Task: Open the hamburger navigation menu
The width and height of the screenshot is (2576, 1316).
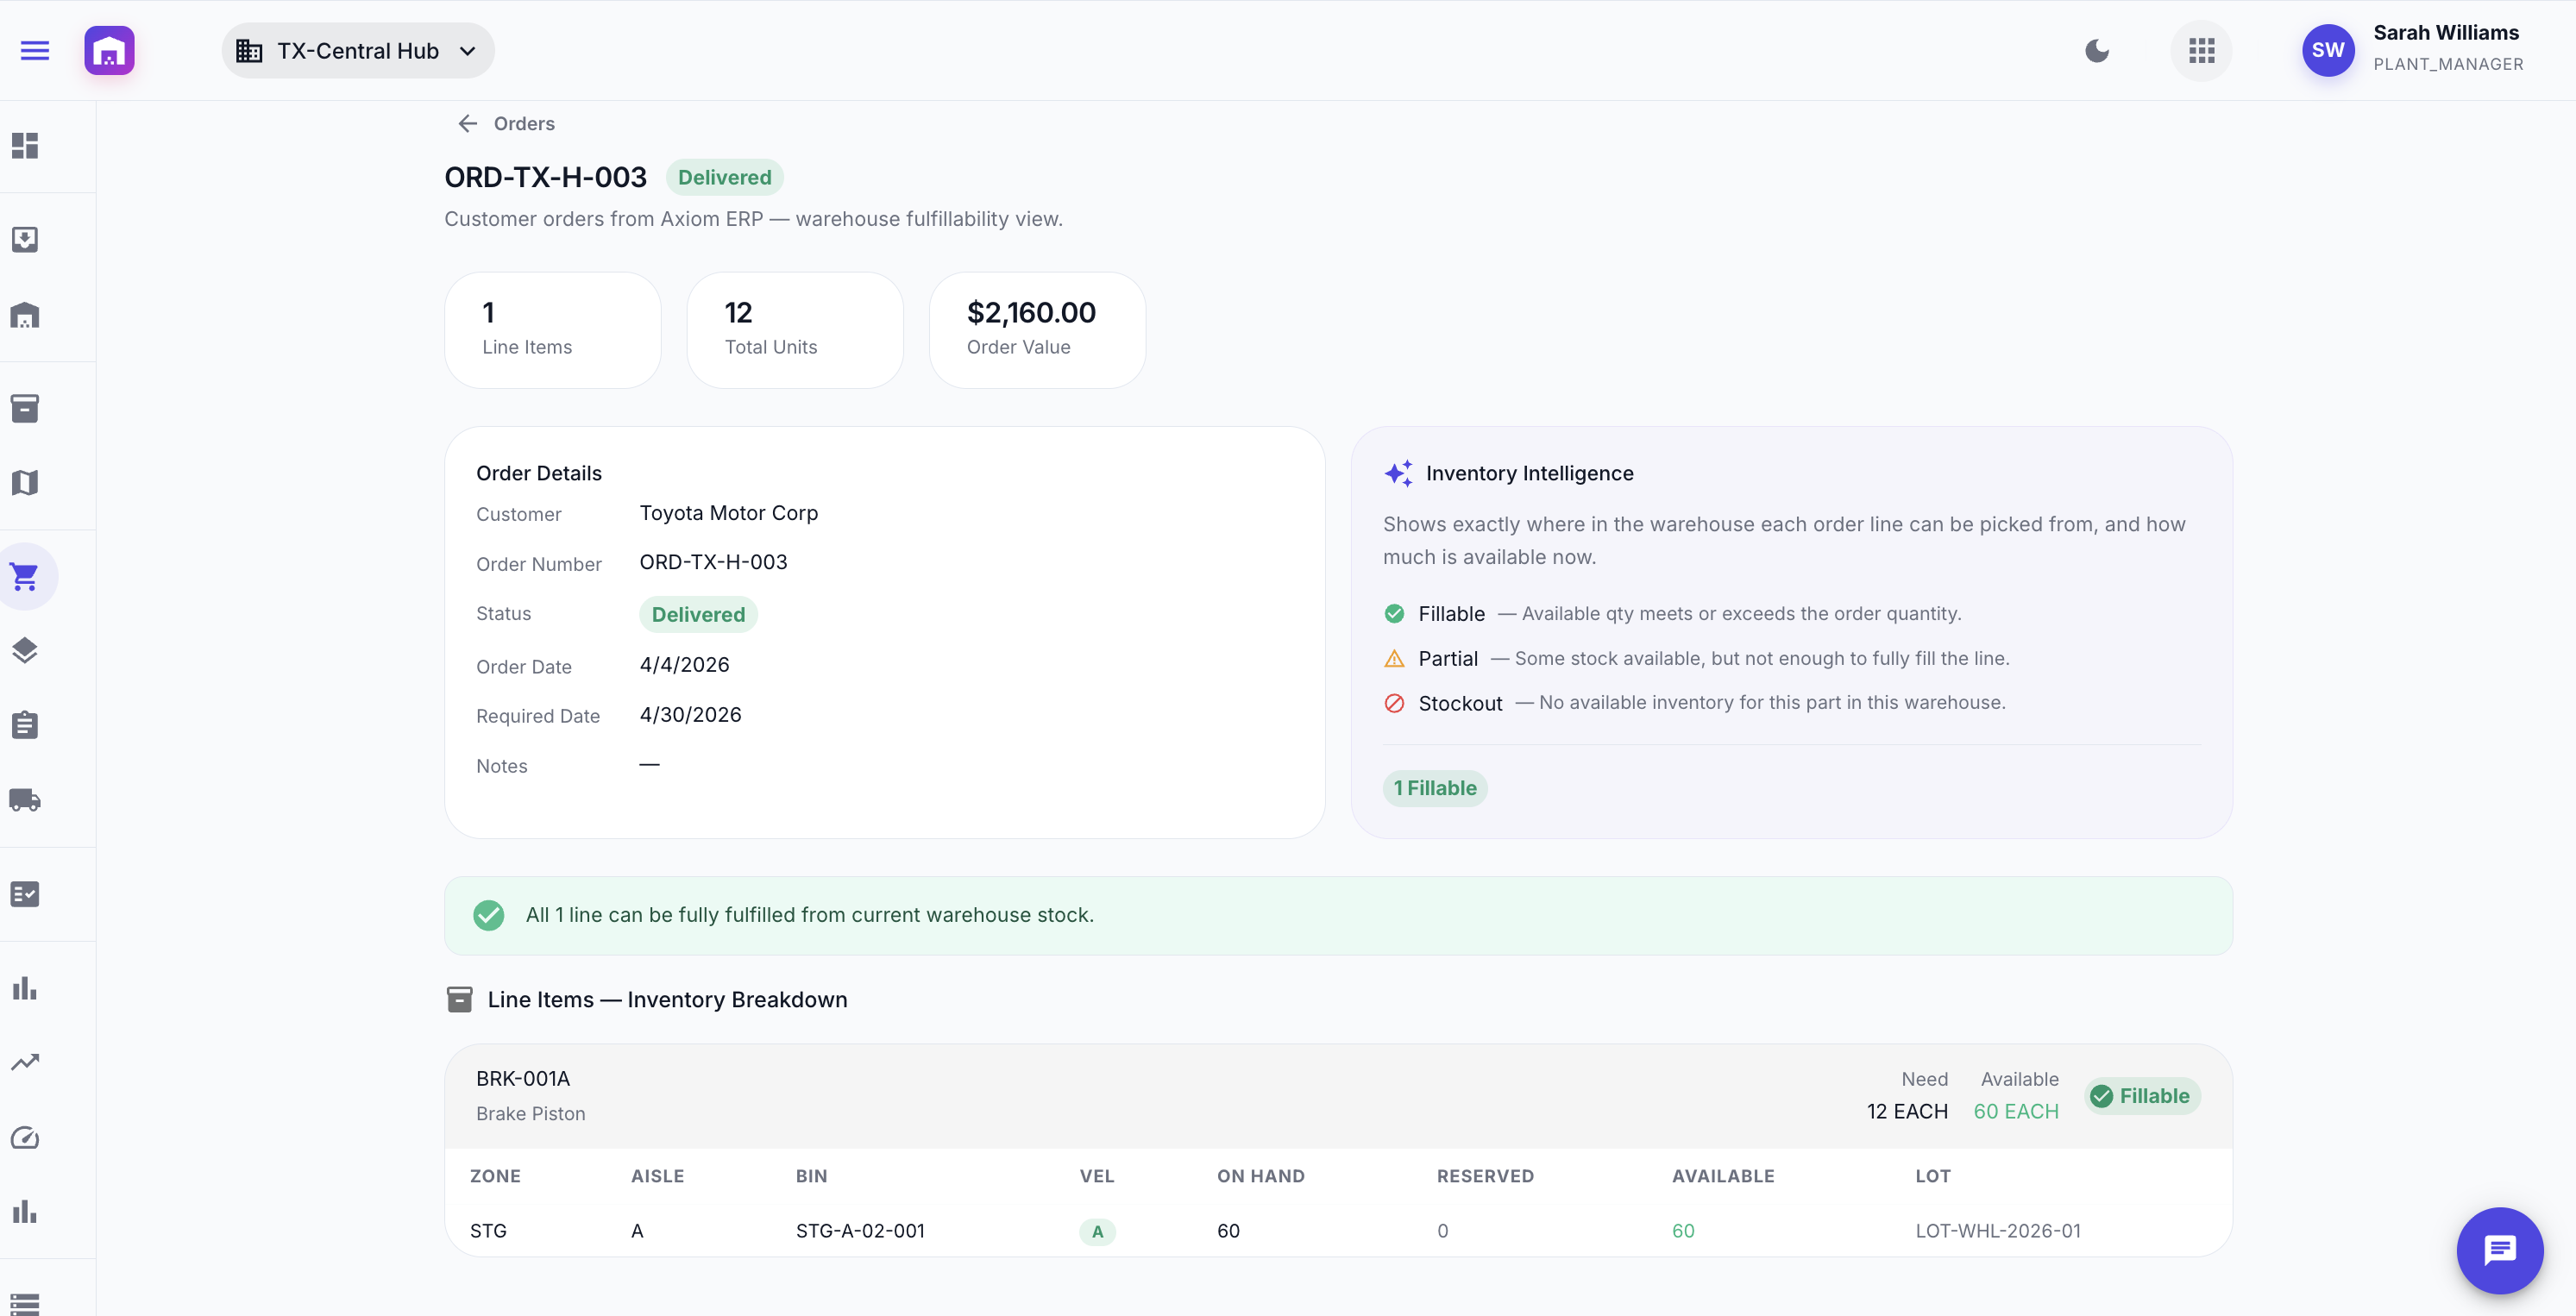Action: tap(35, 51)
